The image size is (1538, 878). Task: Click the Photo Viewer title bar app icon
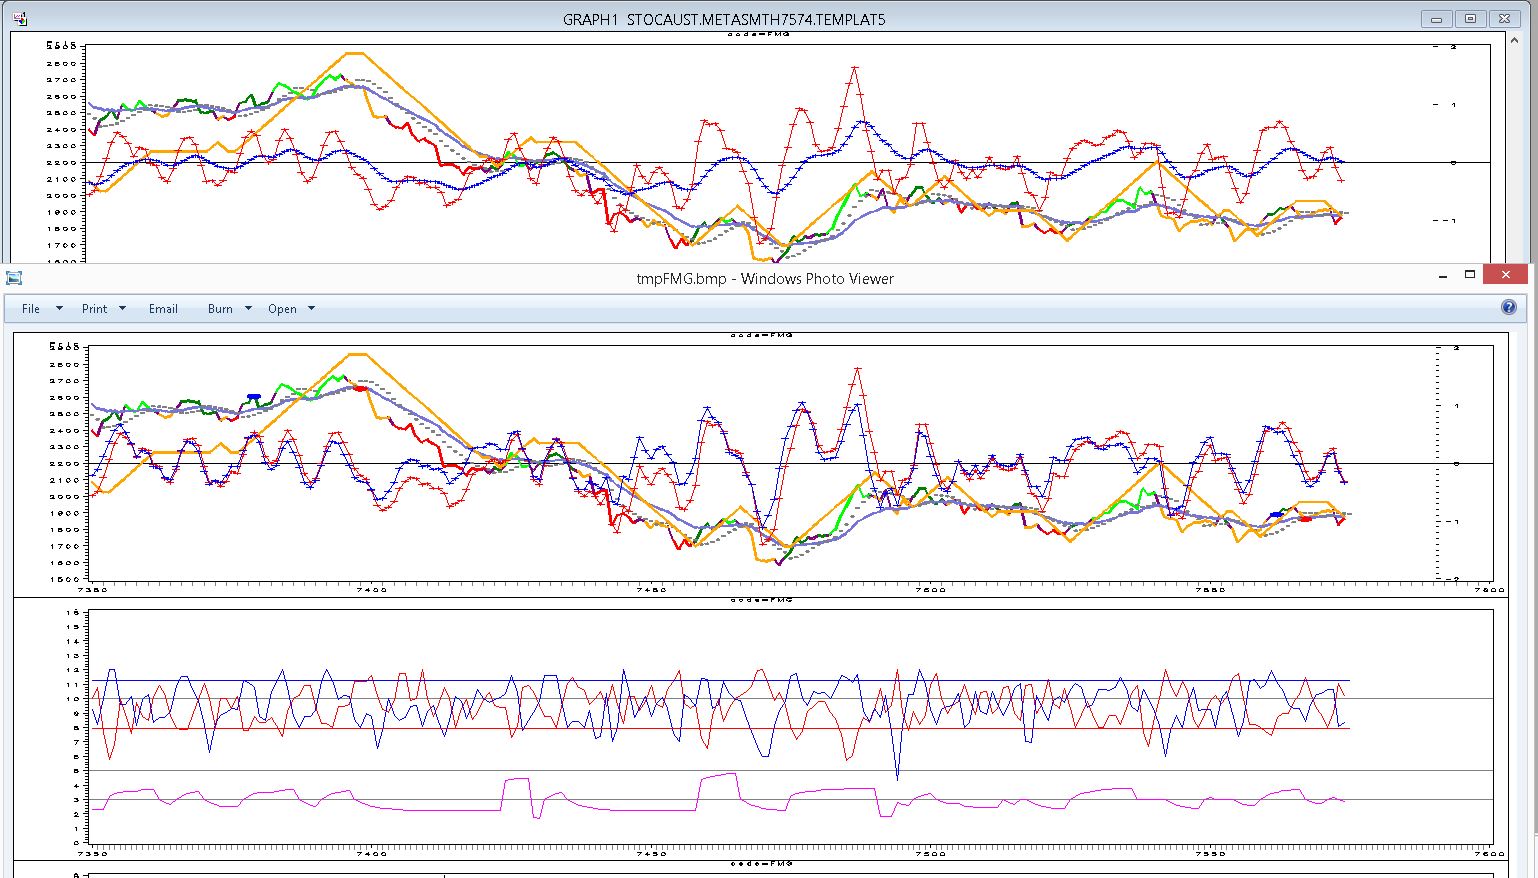click(14, 278)
